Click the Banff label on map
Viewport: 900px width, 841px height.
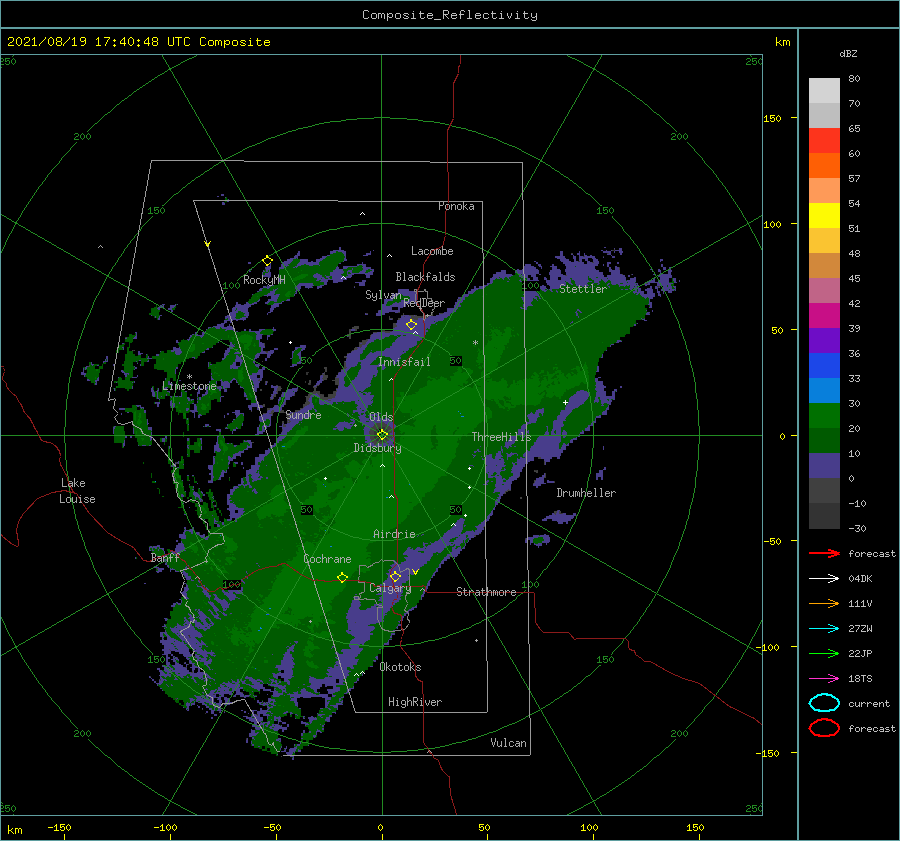pyautogui.click(x=165, y=558)
